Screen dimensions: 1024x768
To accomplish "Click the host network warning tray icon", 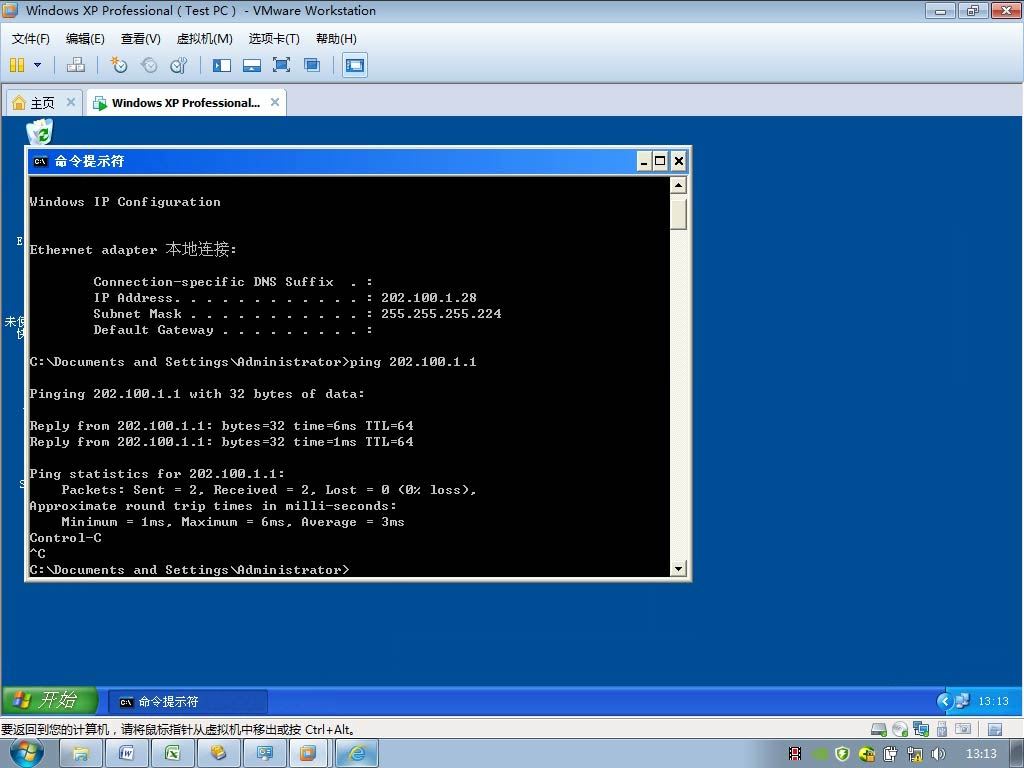I will (915, 754).
